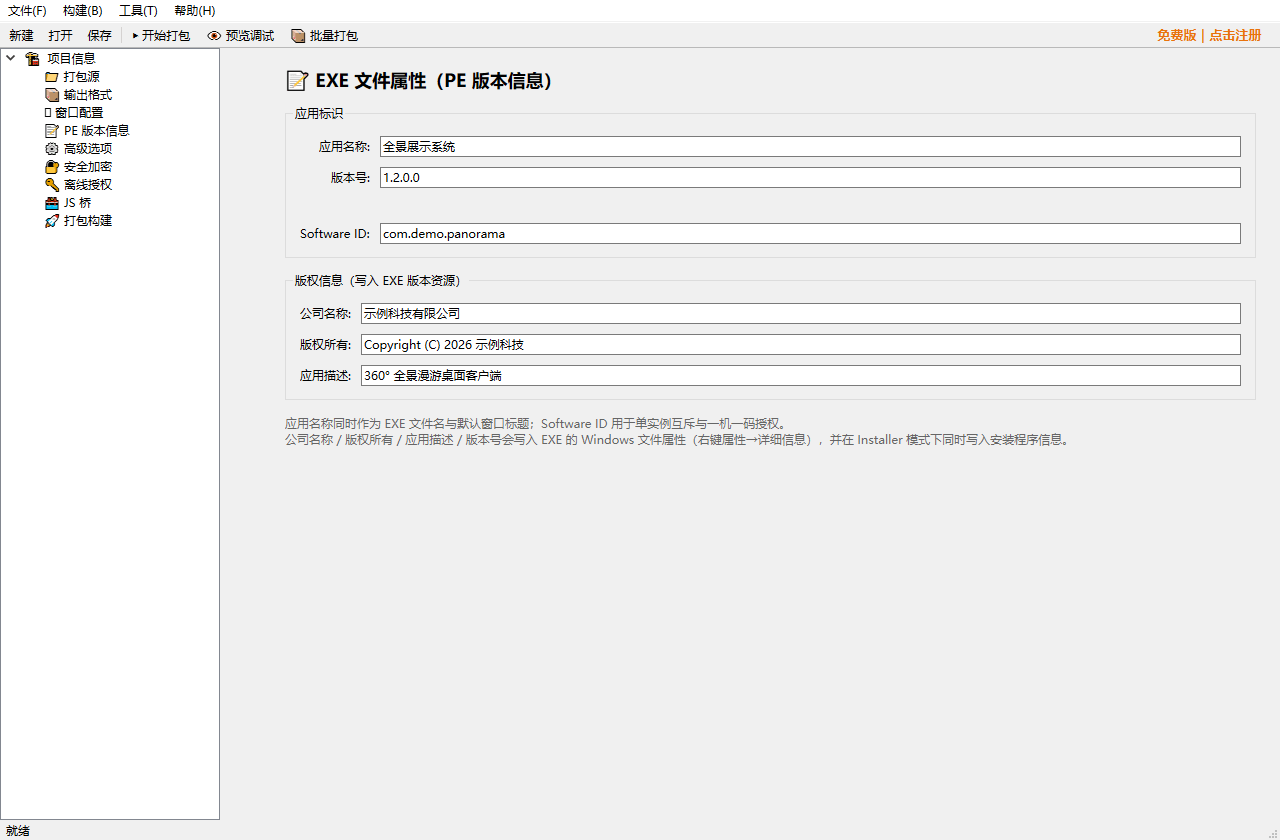The image size is (1280, 840).
Task: Click the 保存 toolbar button
Action: tap(99, 35)
